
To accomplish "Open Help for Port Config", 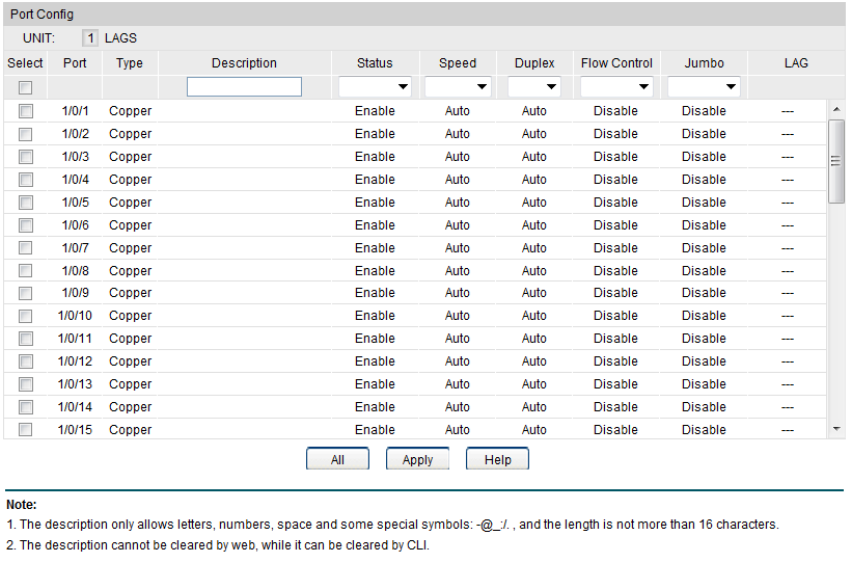I will tap(497, 460).
